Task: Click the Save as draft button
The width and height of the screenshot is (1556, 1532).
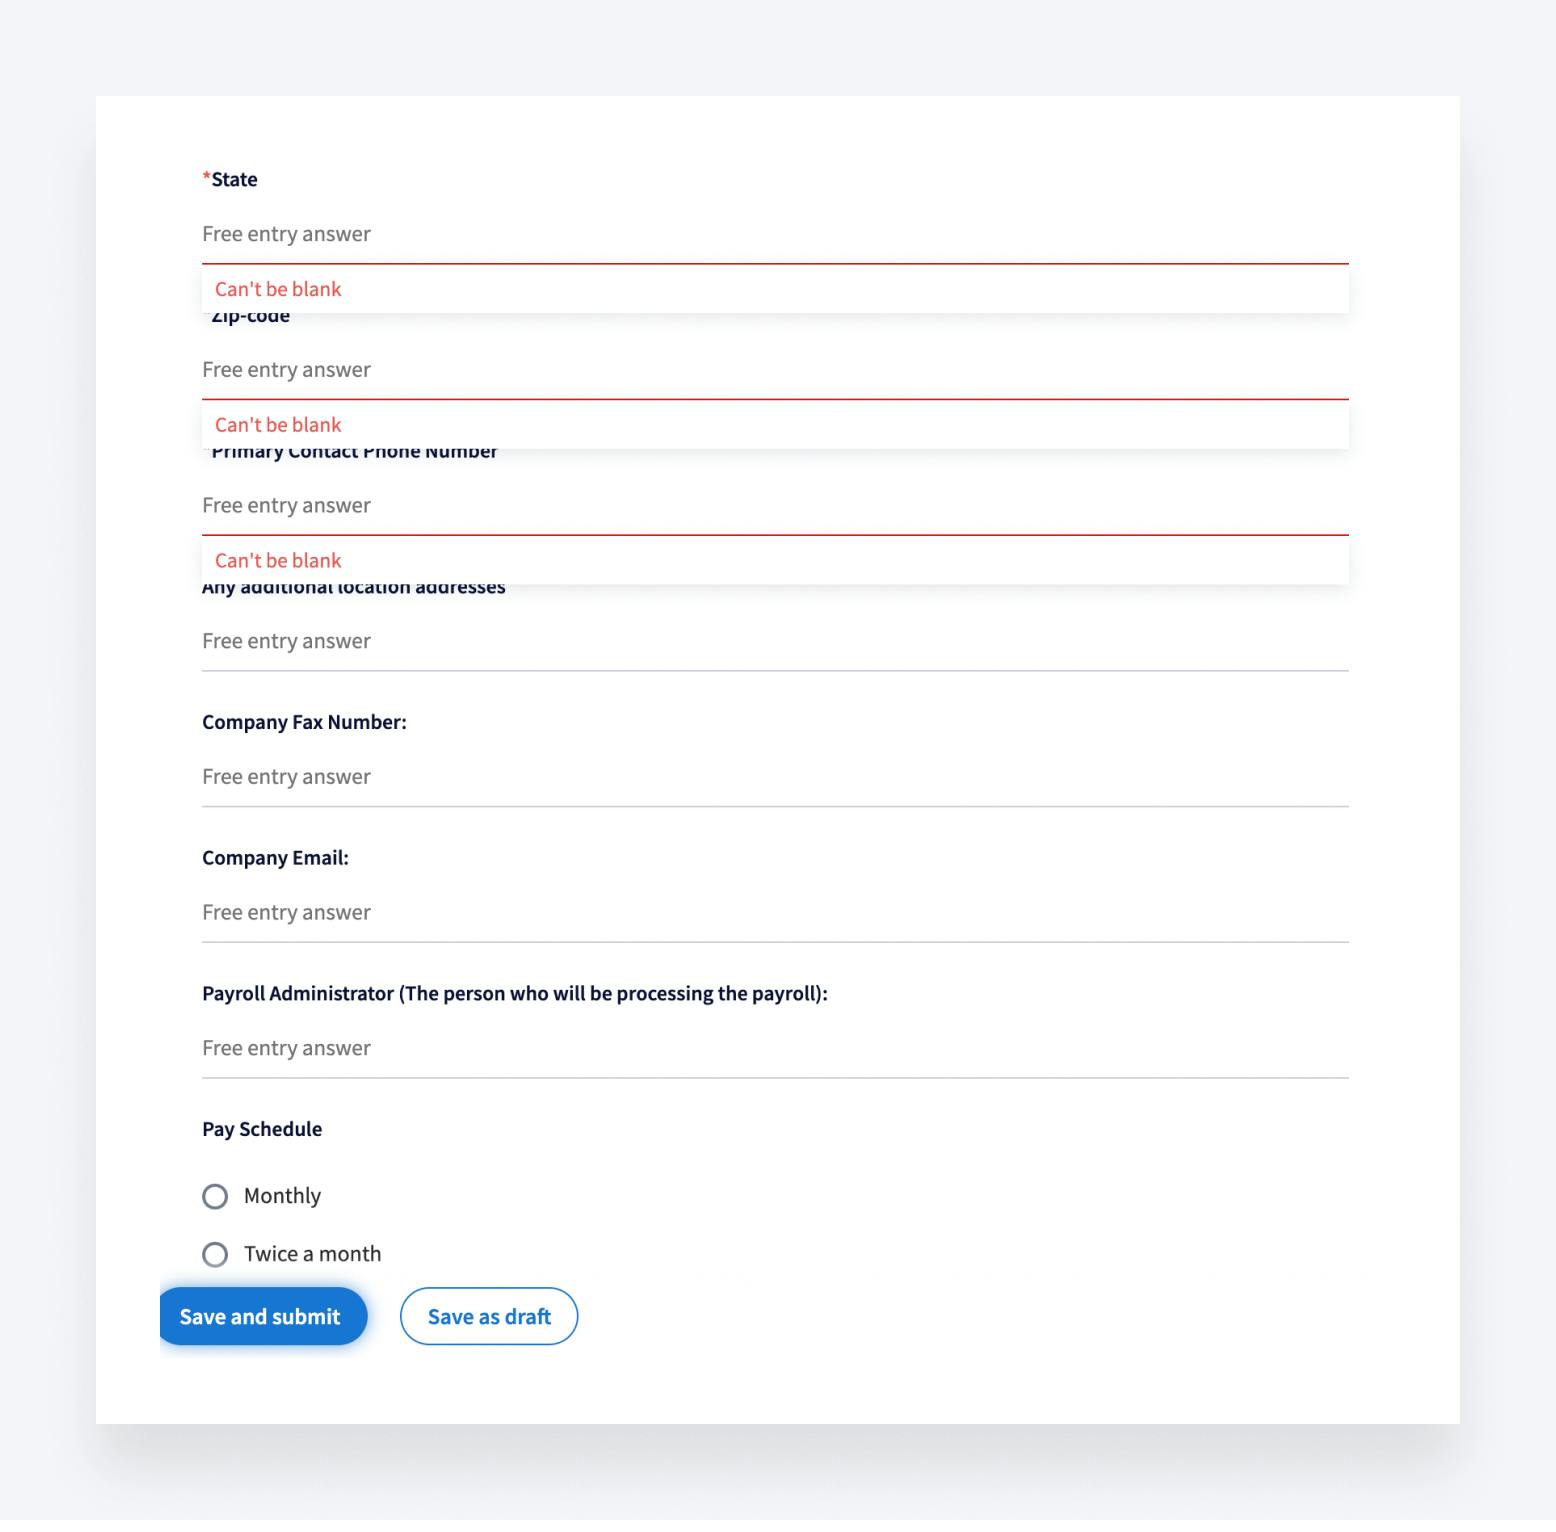Action: point(489,1317)
